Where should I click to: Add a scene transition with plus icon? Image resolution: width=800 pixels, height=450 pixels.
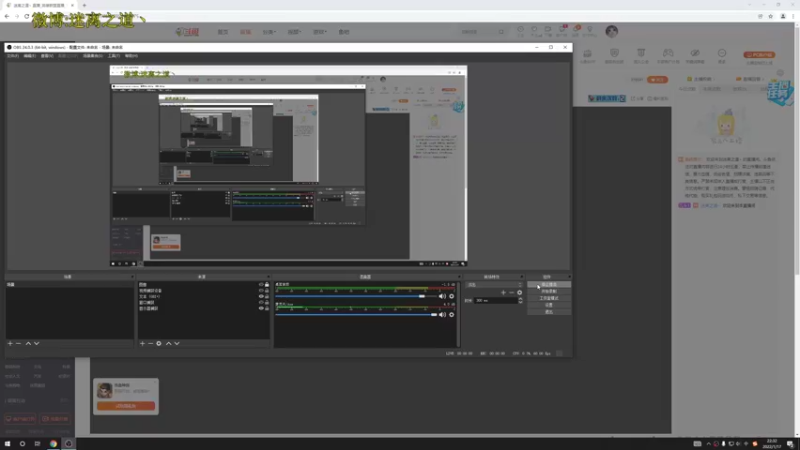[503, 292]
